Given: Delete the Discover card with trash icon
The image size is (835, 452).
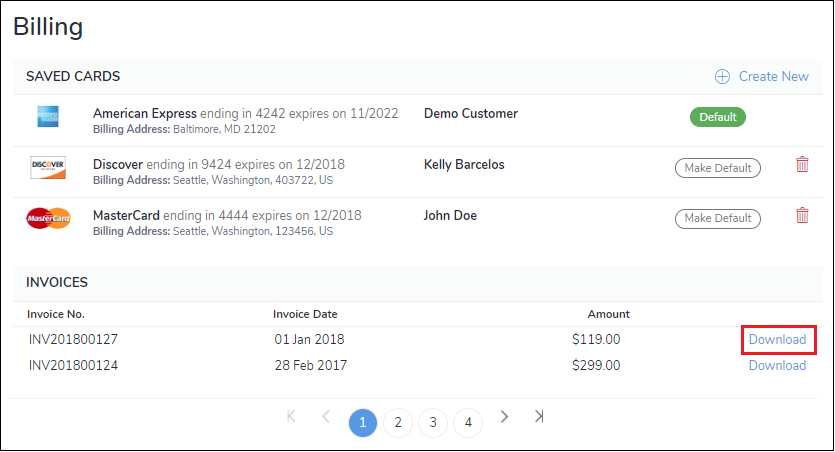Looking at the screenshot, I should [x=801, y=165].
